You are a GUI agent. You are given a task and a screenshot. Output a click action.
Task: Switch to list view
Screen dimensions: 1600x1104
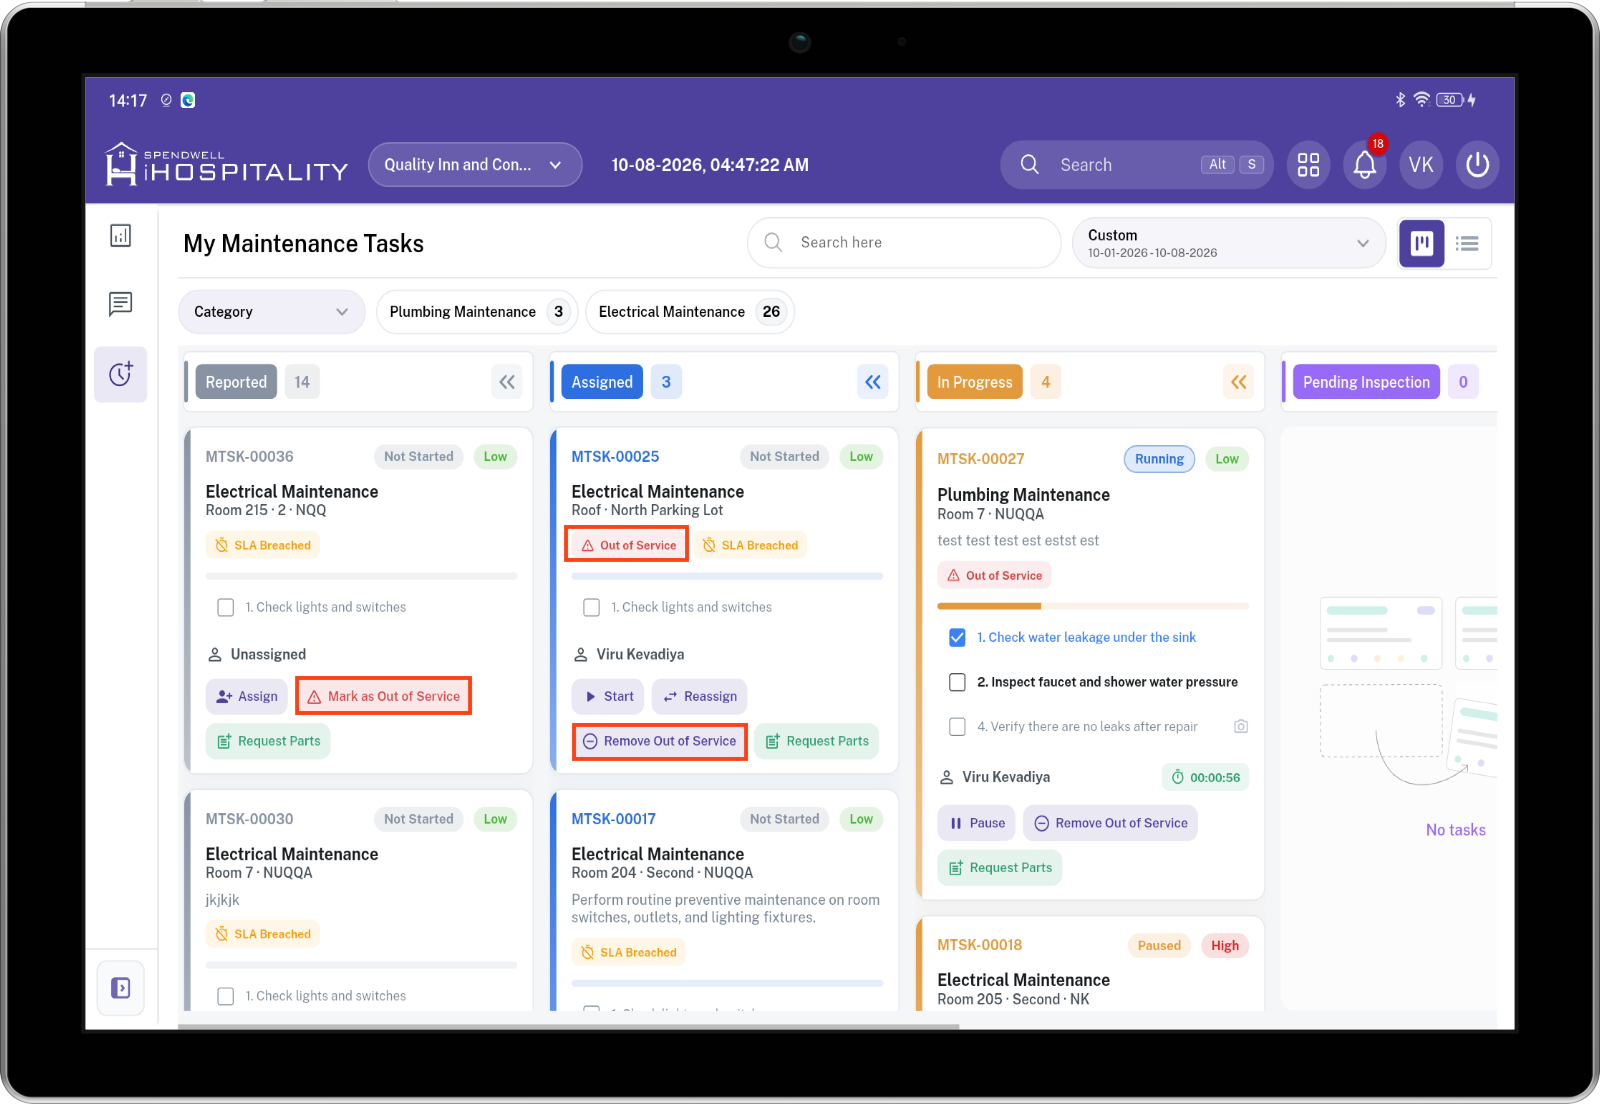pyautogui.click(x=1467, y=243)
